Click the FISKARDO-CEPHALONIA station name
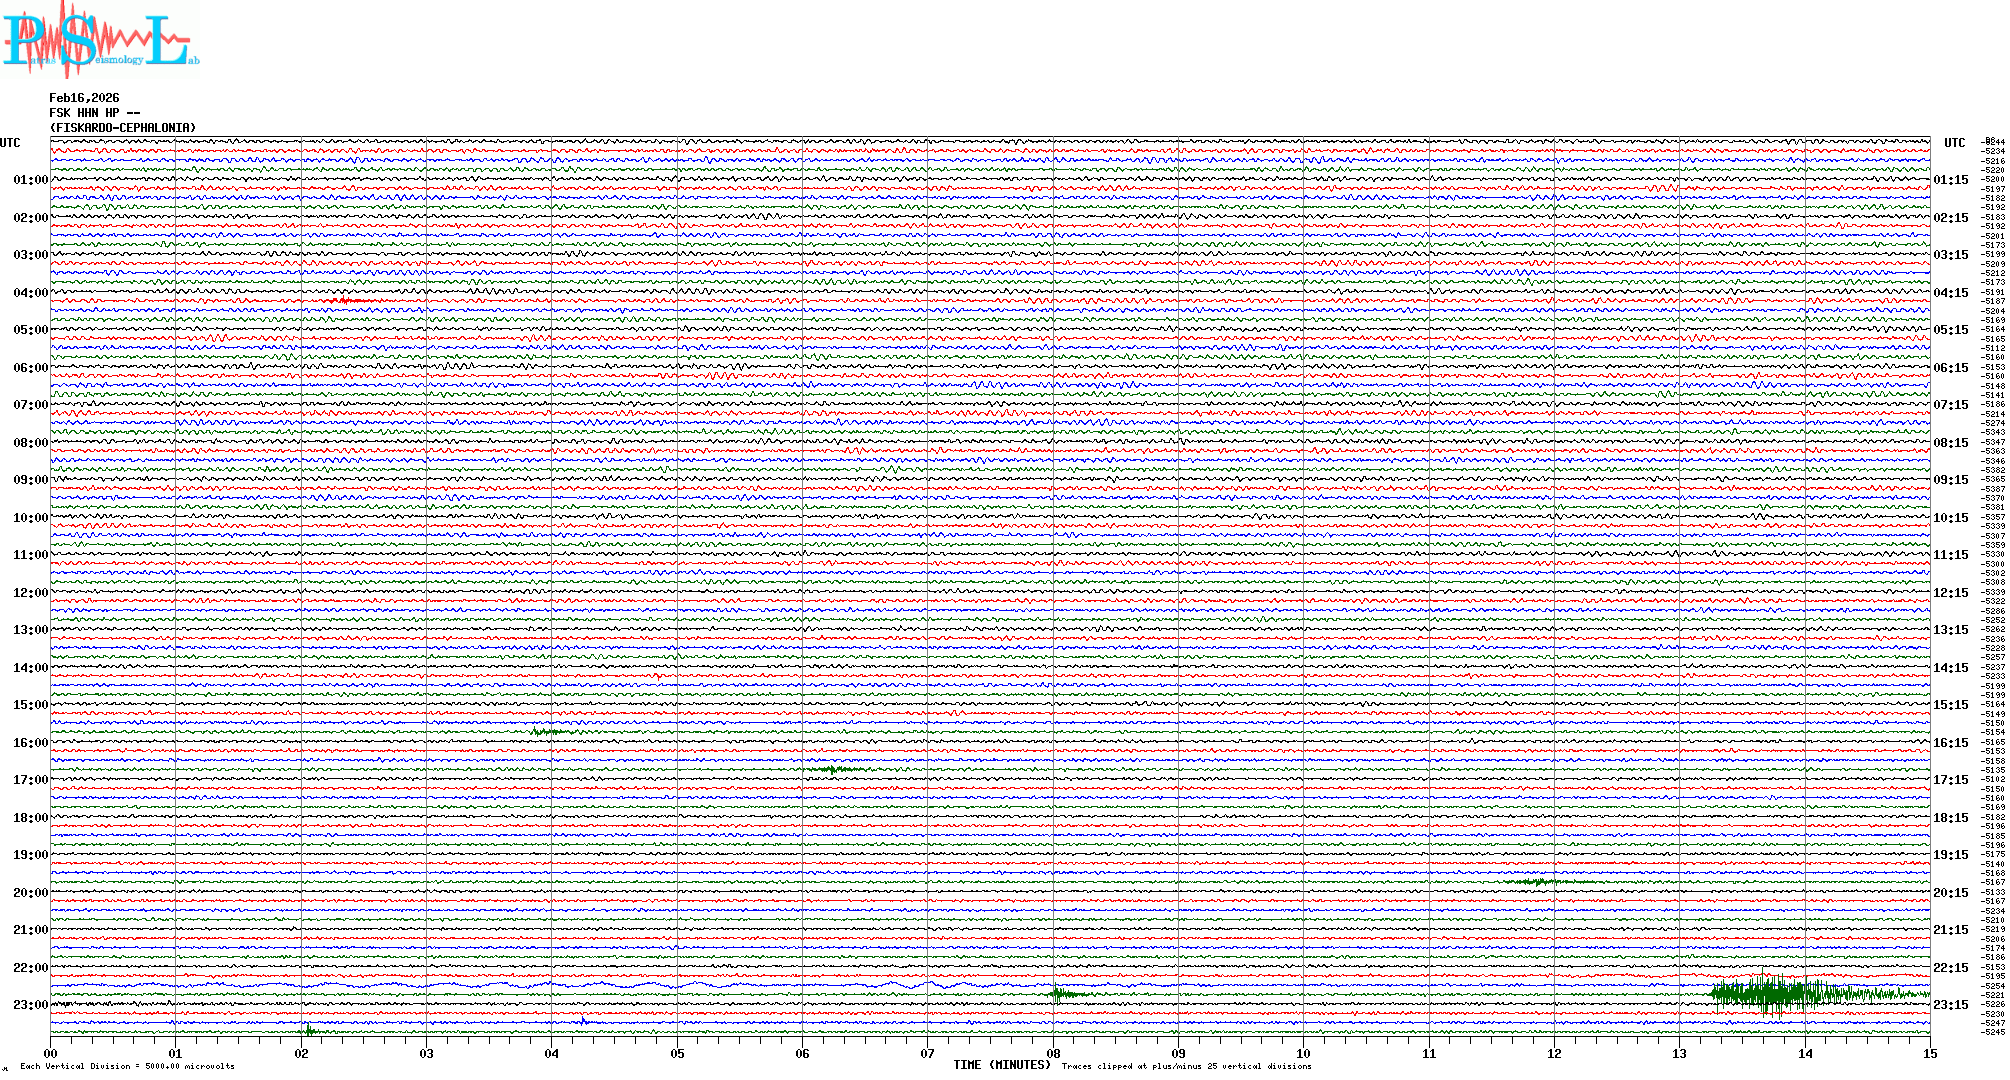Image resolution: width=2010 pixels, height=1080 pixels. point(123,128)
